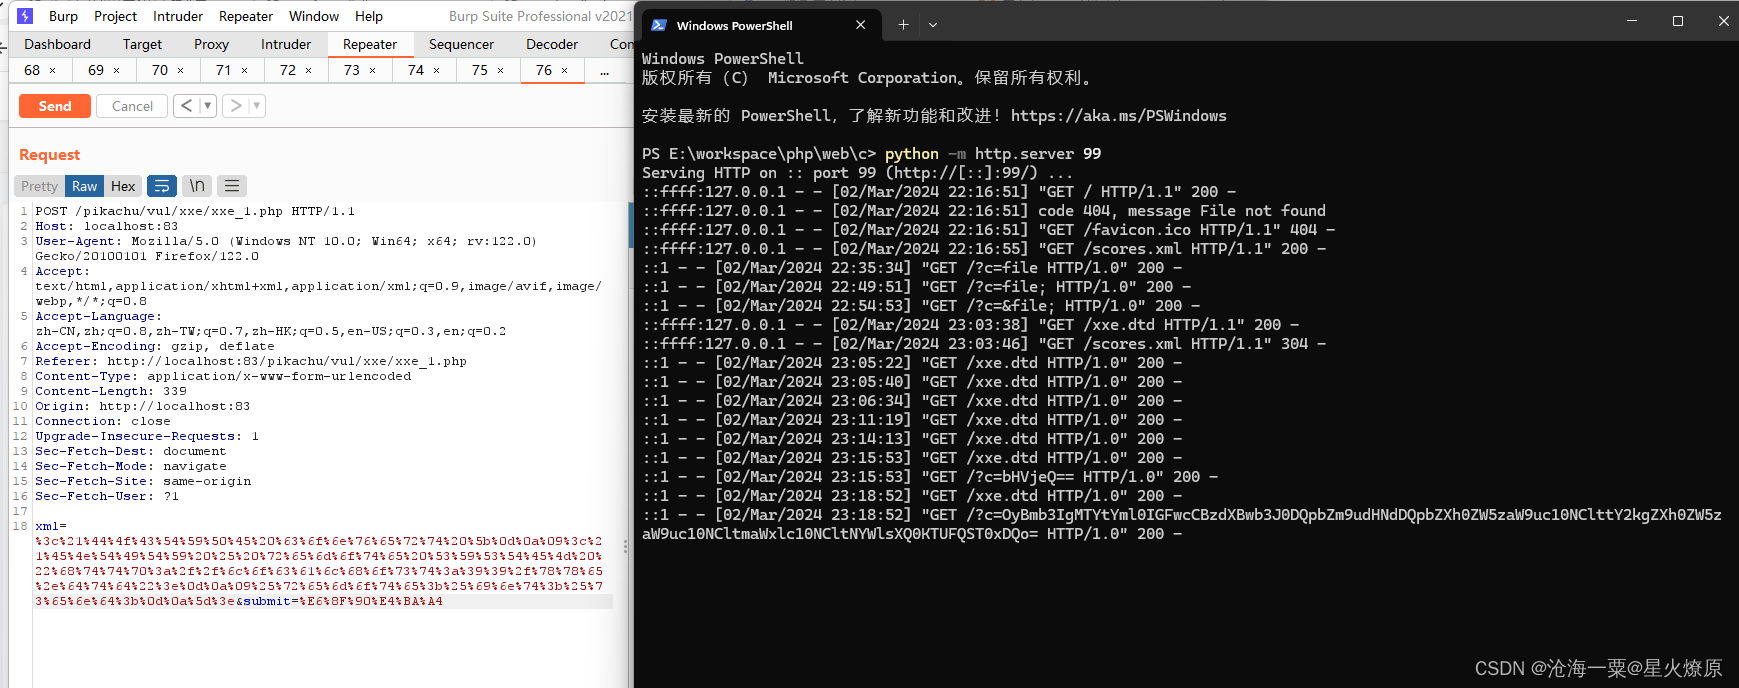
Task: Select Repeater request tab 70
Action: tap(160, 70)
